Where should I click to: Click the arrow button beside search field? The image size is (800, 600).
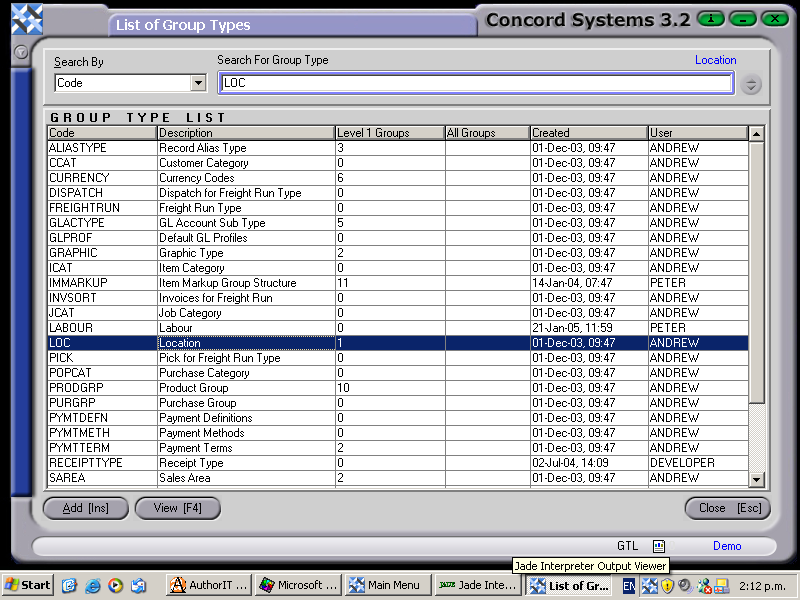click(x=750, y=84)
